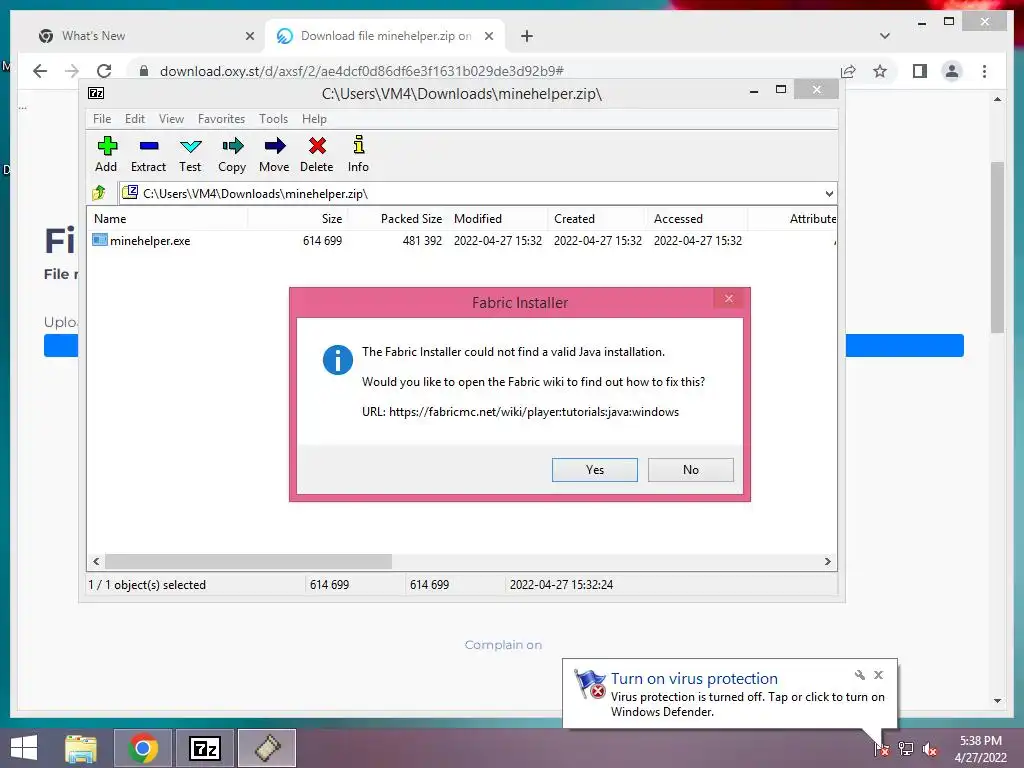This screenshot has height=768, width=1024.
Task: Sort by the Size column header
Action: click(297, 219)
